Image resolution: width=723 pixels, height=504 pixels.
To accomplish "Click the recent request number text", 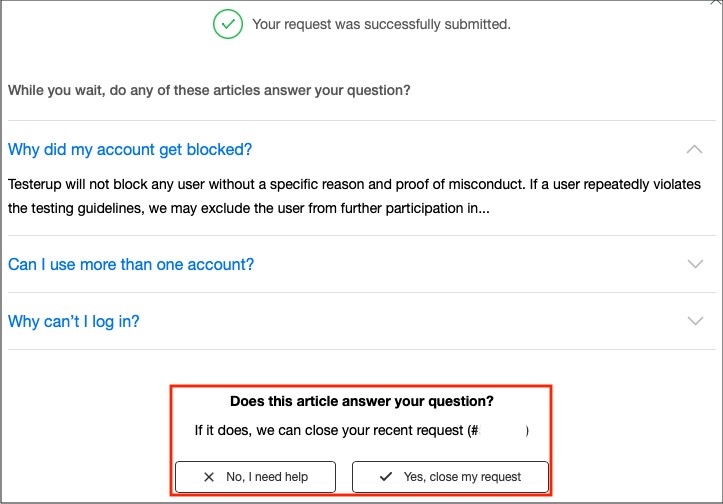I will pyautogui.click(x=498, y=431).
